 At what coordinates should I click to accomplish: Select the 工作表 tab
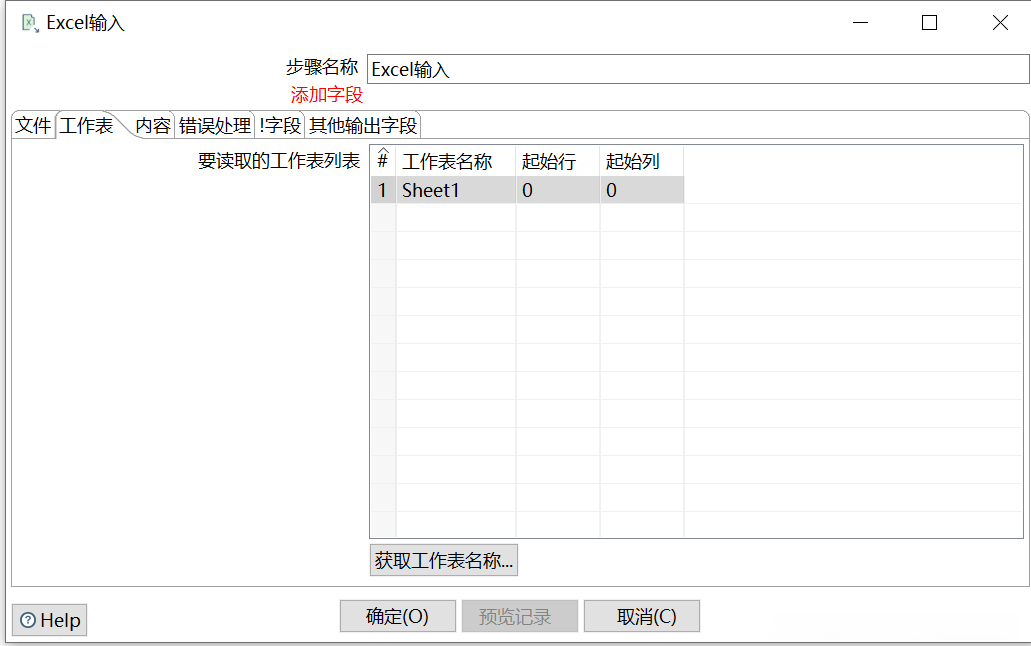tap(86, 125)
